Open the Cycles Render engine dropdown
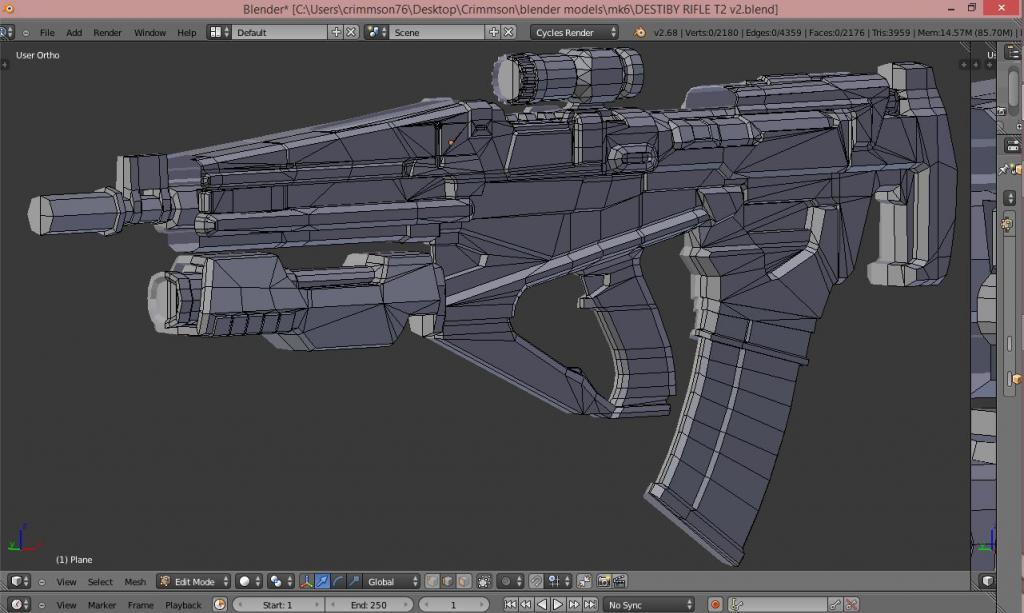 [573, 32]
